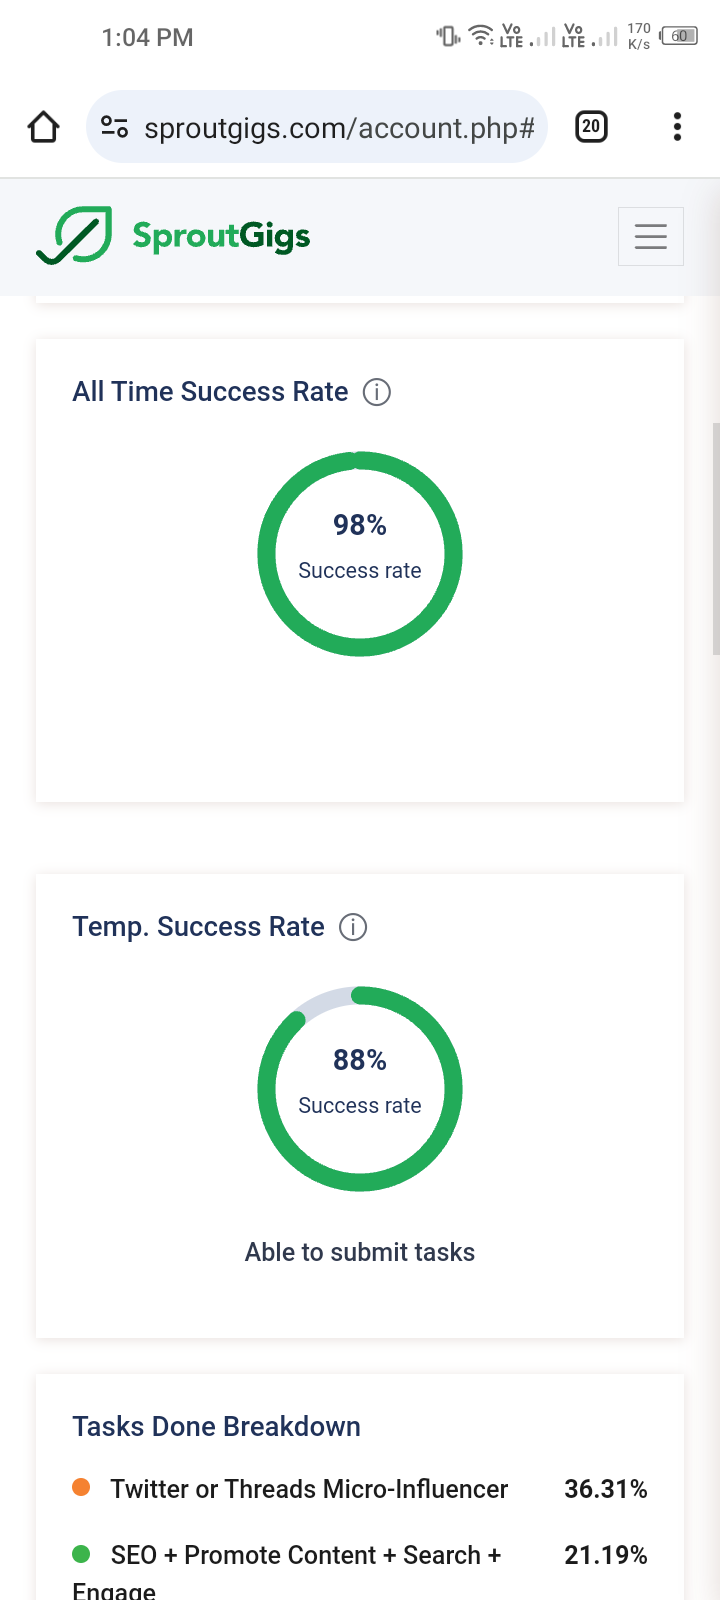Expand the hamburger navigation menu
The image size is (720, 1600).
click(x=650, y=236)
